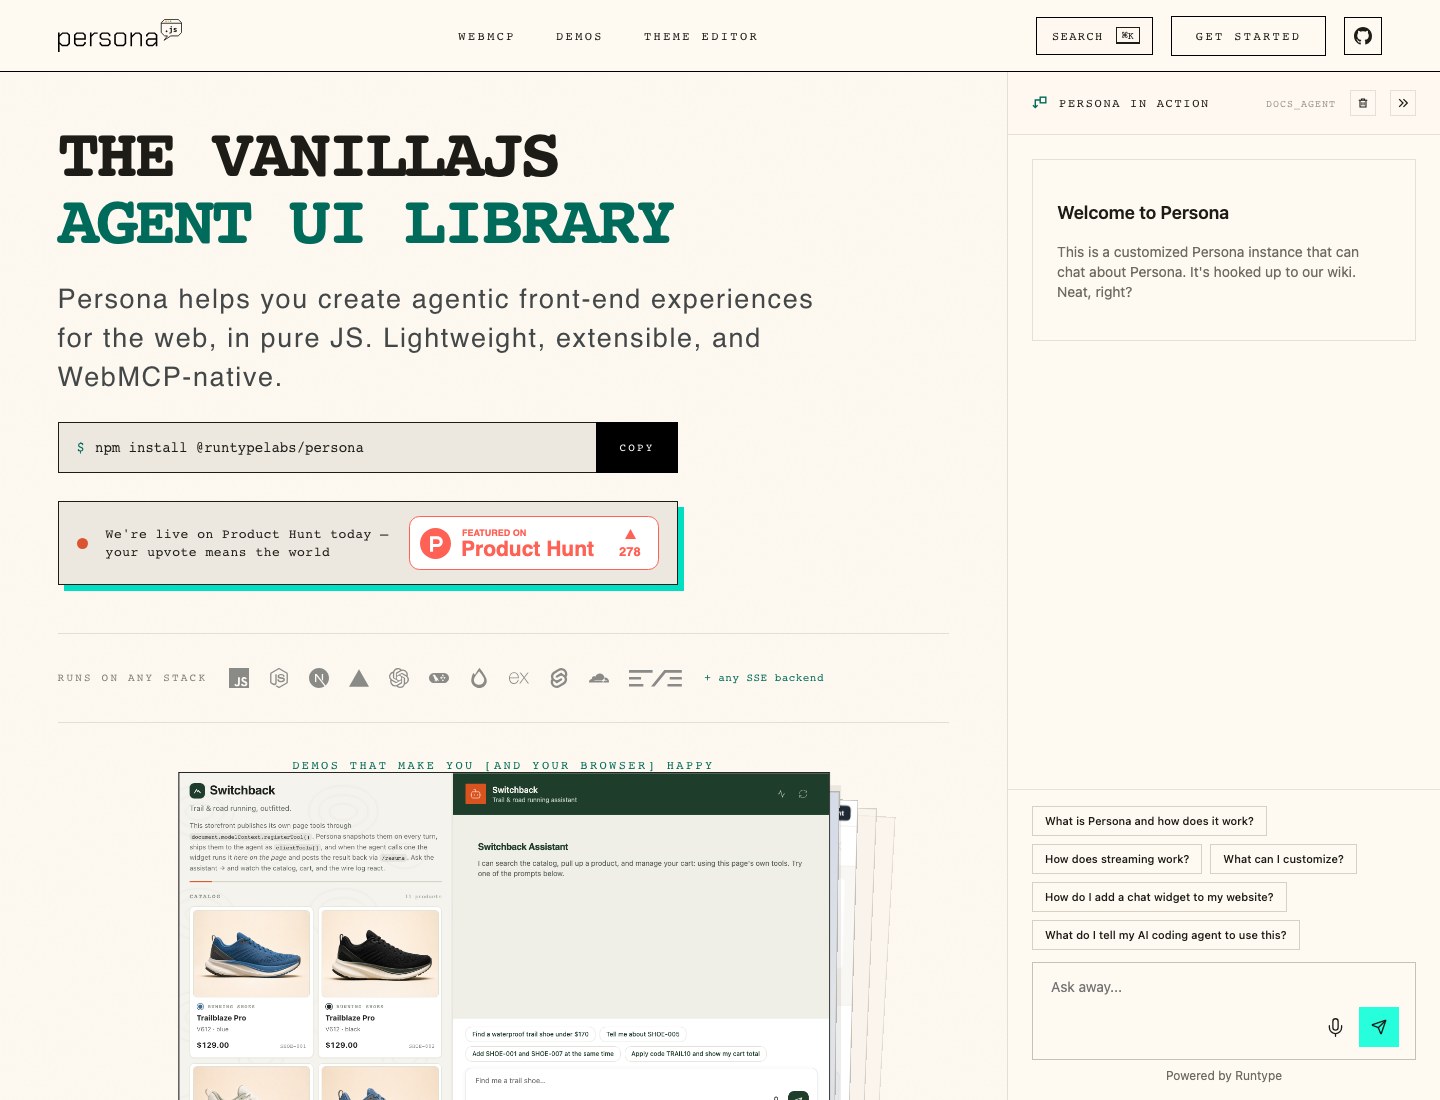This screenshot has width=1440, height=1100.
Task: Open the Theme Editor nav item
Action: [x=701, y=37]
